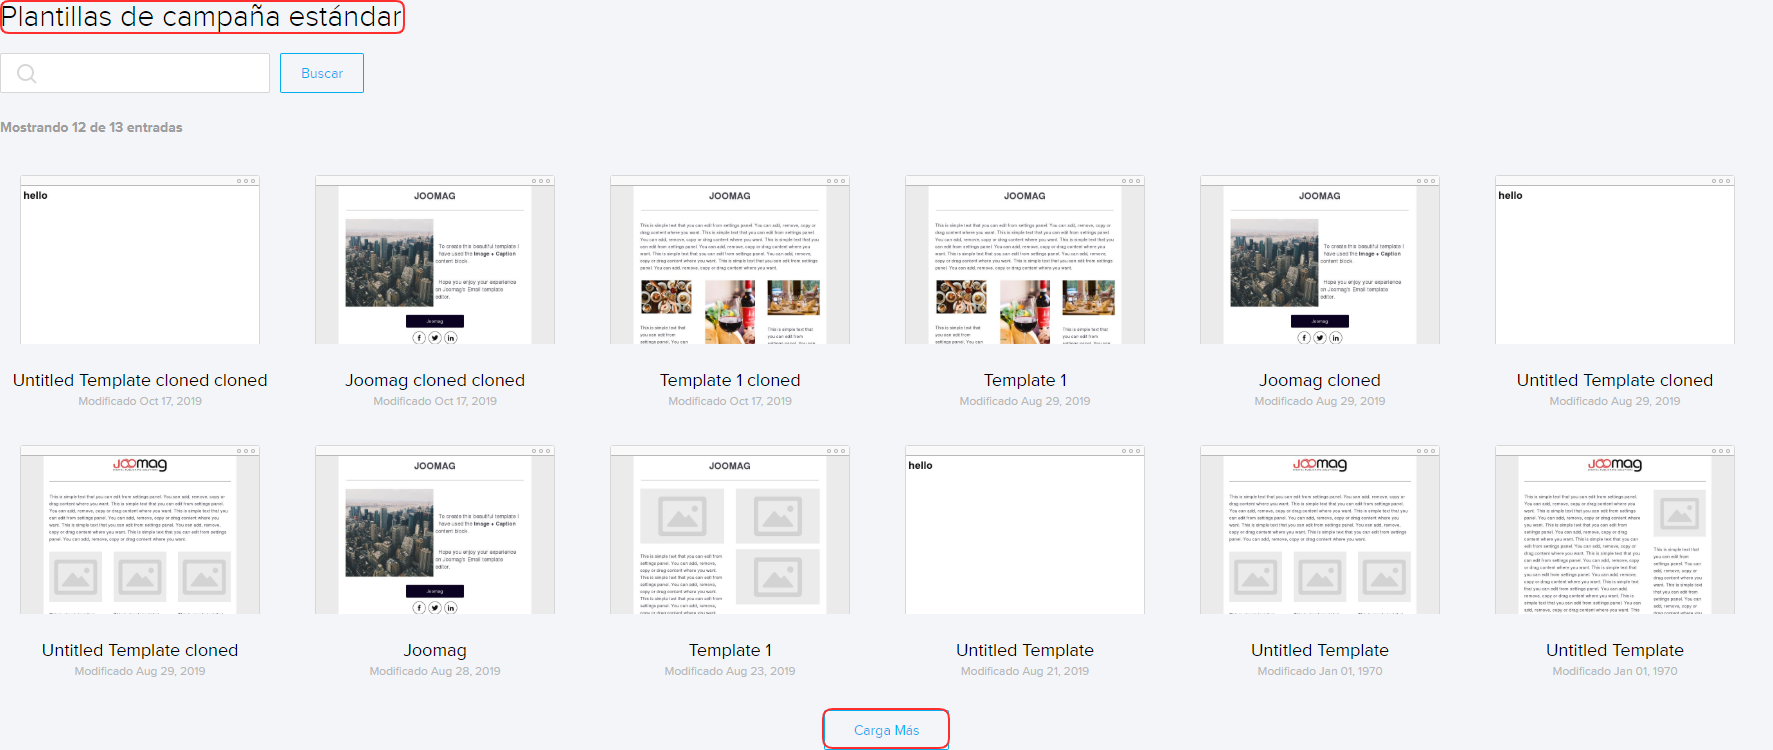Click options dots on Template 1 modified Aug 23

836,451
